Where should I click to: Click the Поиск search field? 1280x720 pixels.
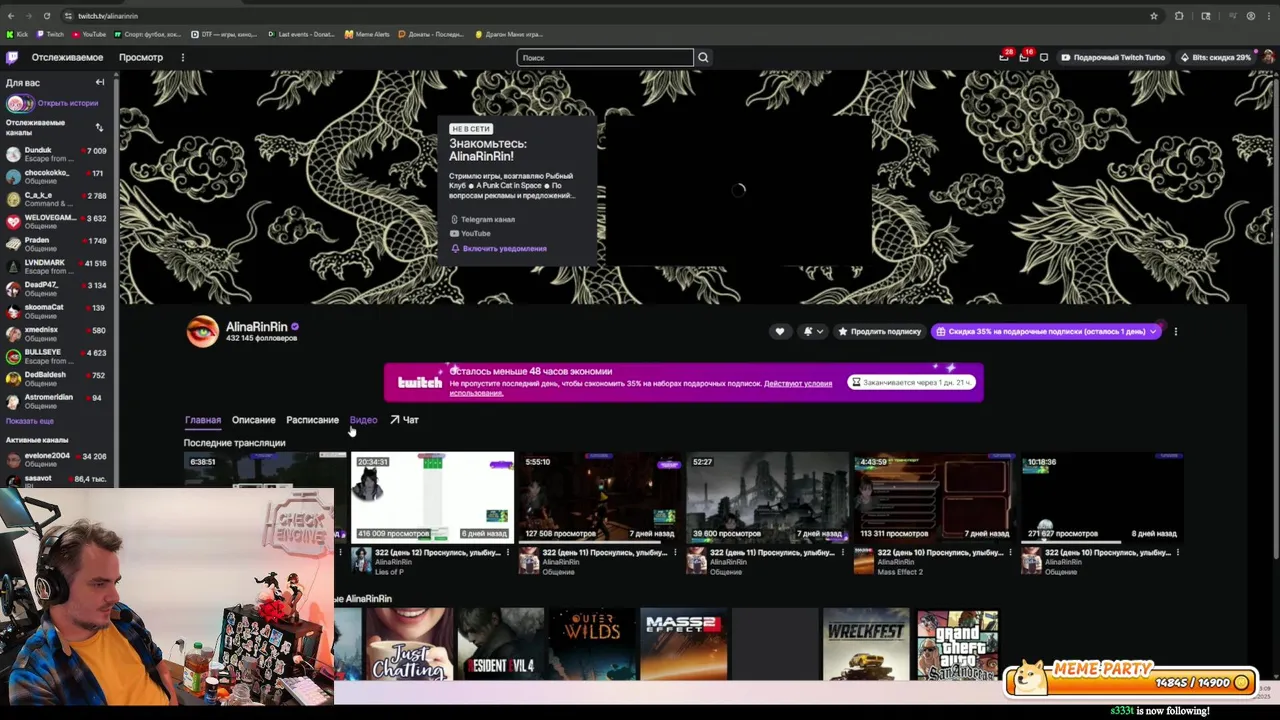tap(605, 57)
